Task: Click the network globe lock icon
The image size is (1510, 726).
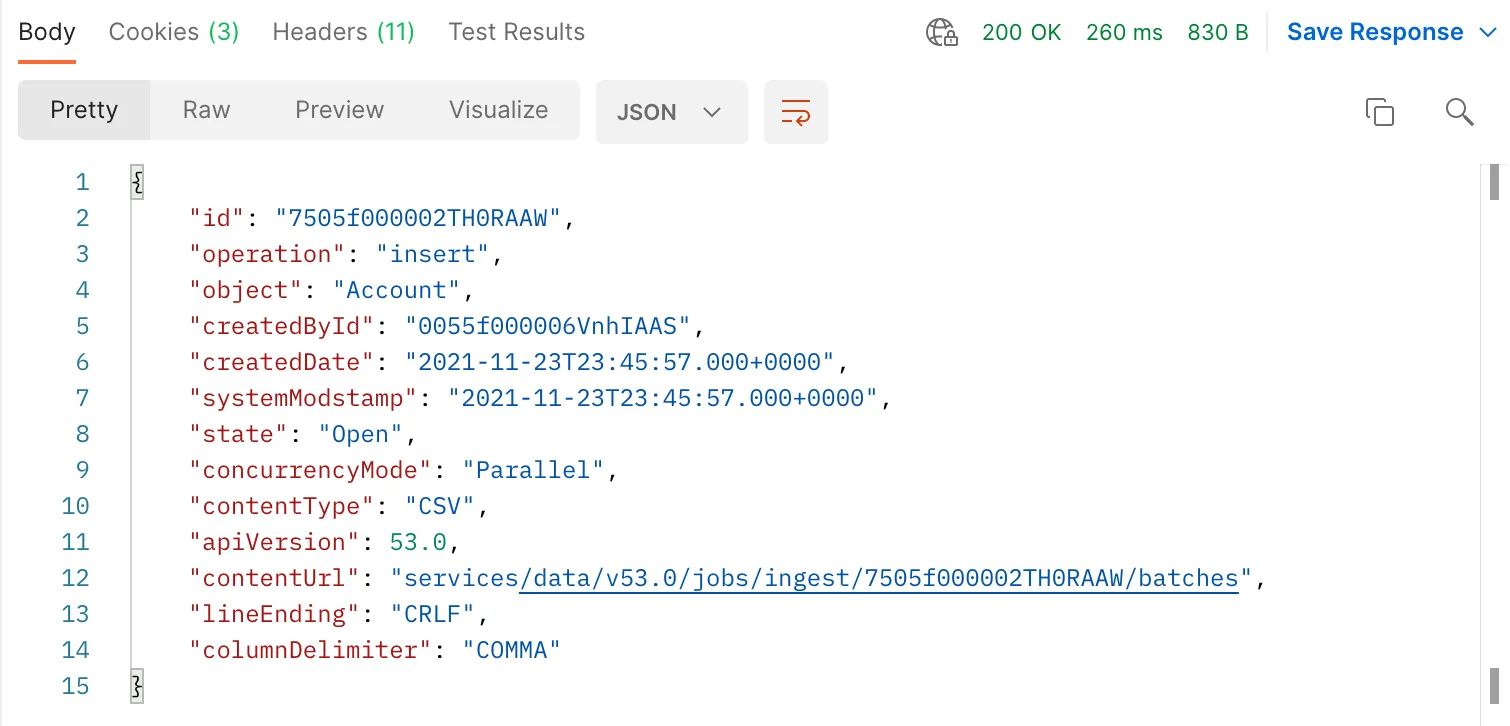Action: (x=942, y=33)
